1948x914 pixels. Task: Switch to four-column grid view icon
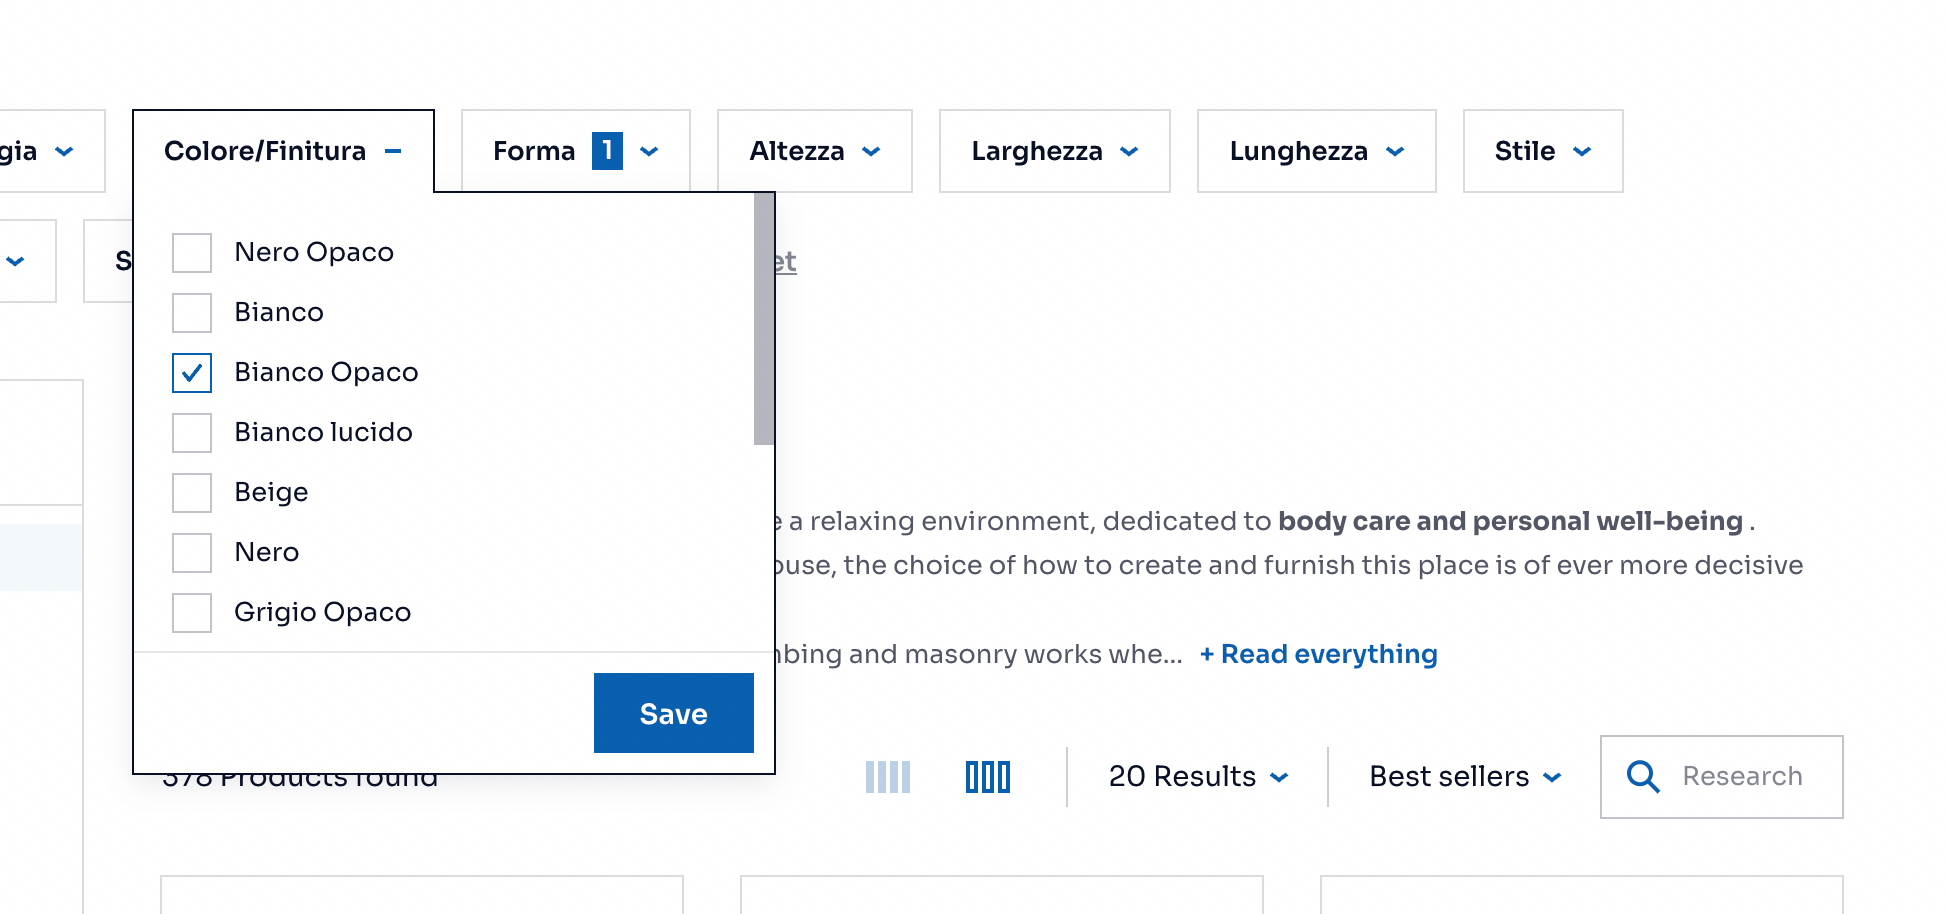pos(887,777)
